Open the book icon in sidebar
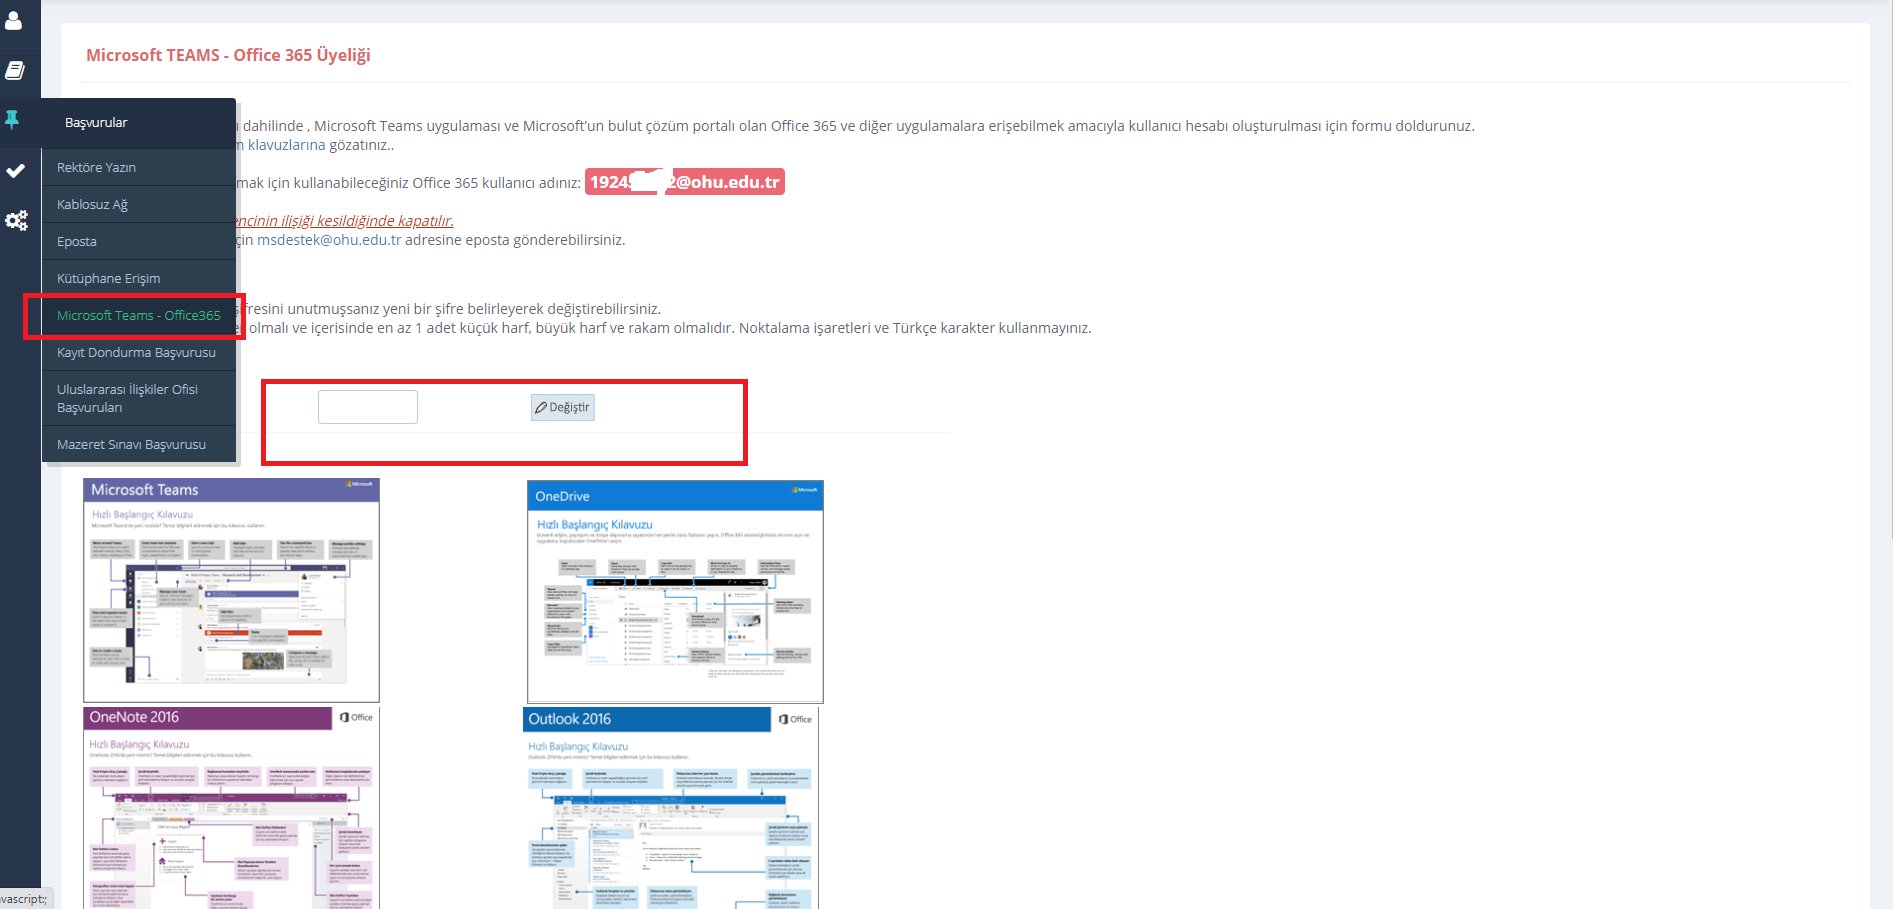Image resolution: width=1893 pixels, height=909 pixels. point(14,70)
